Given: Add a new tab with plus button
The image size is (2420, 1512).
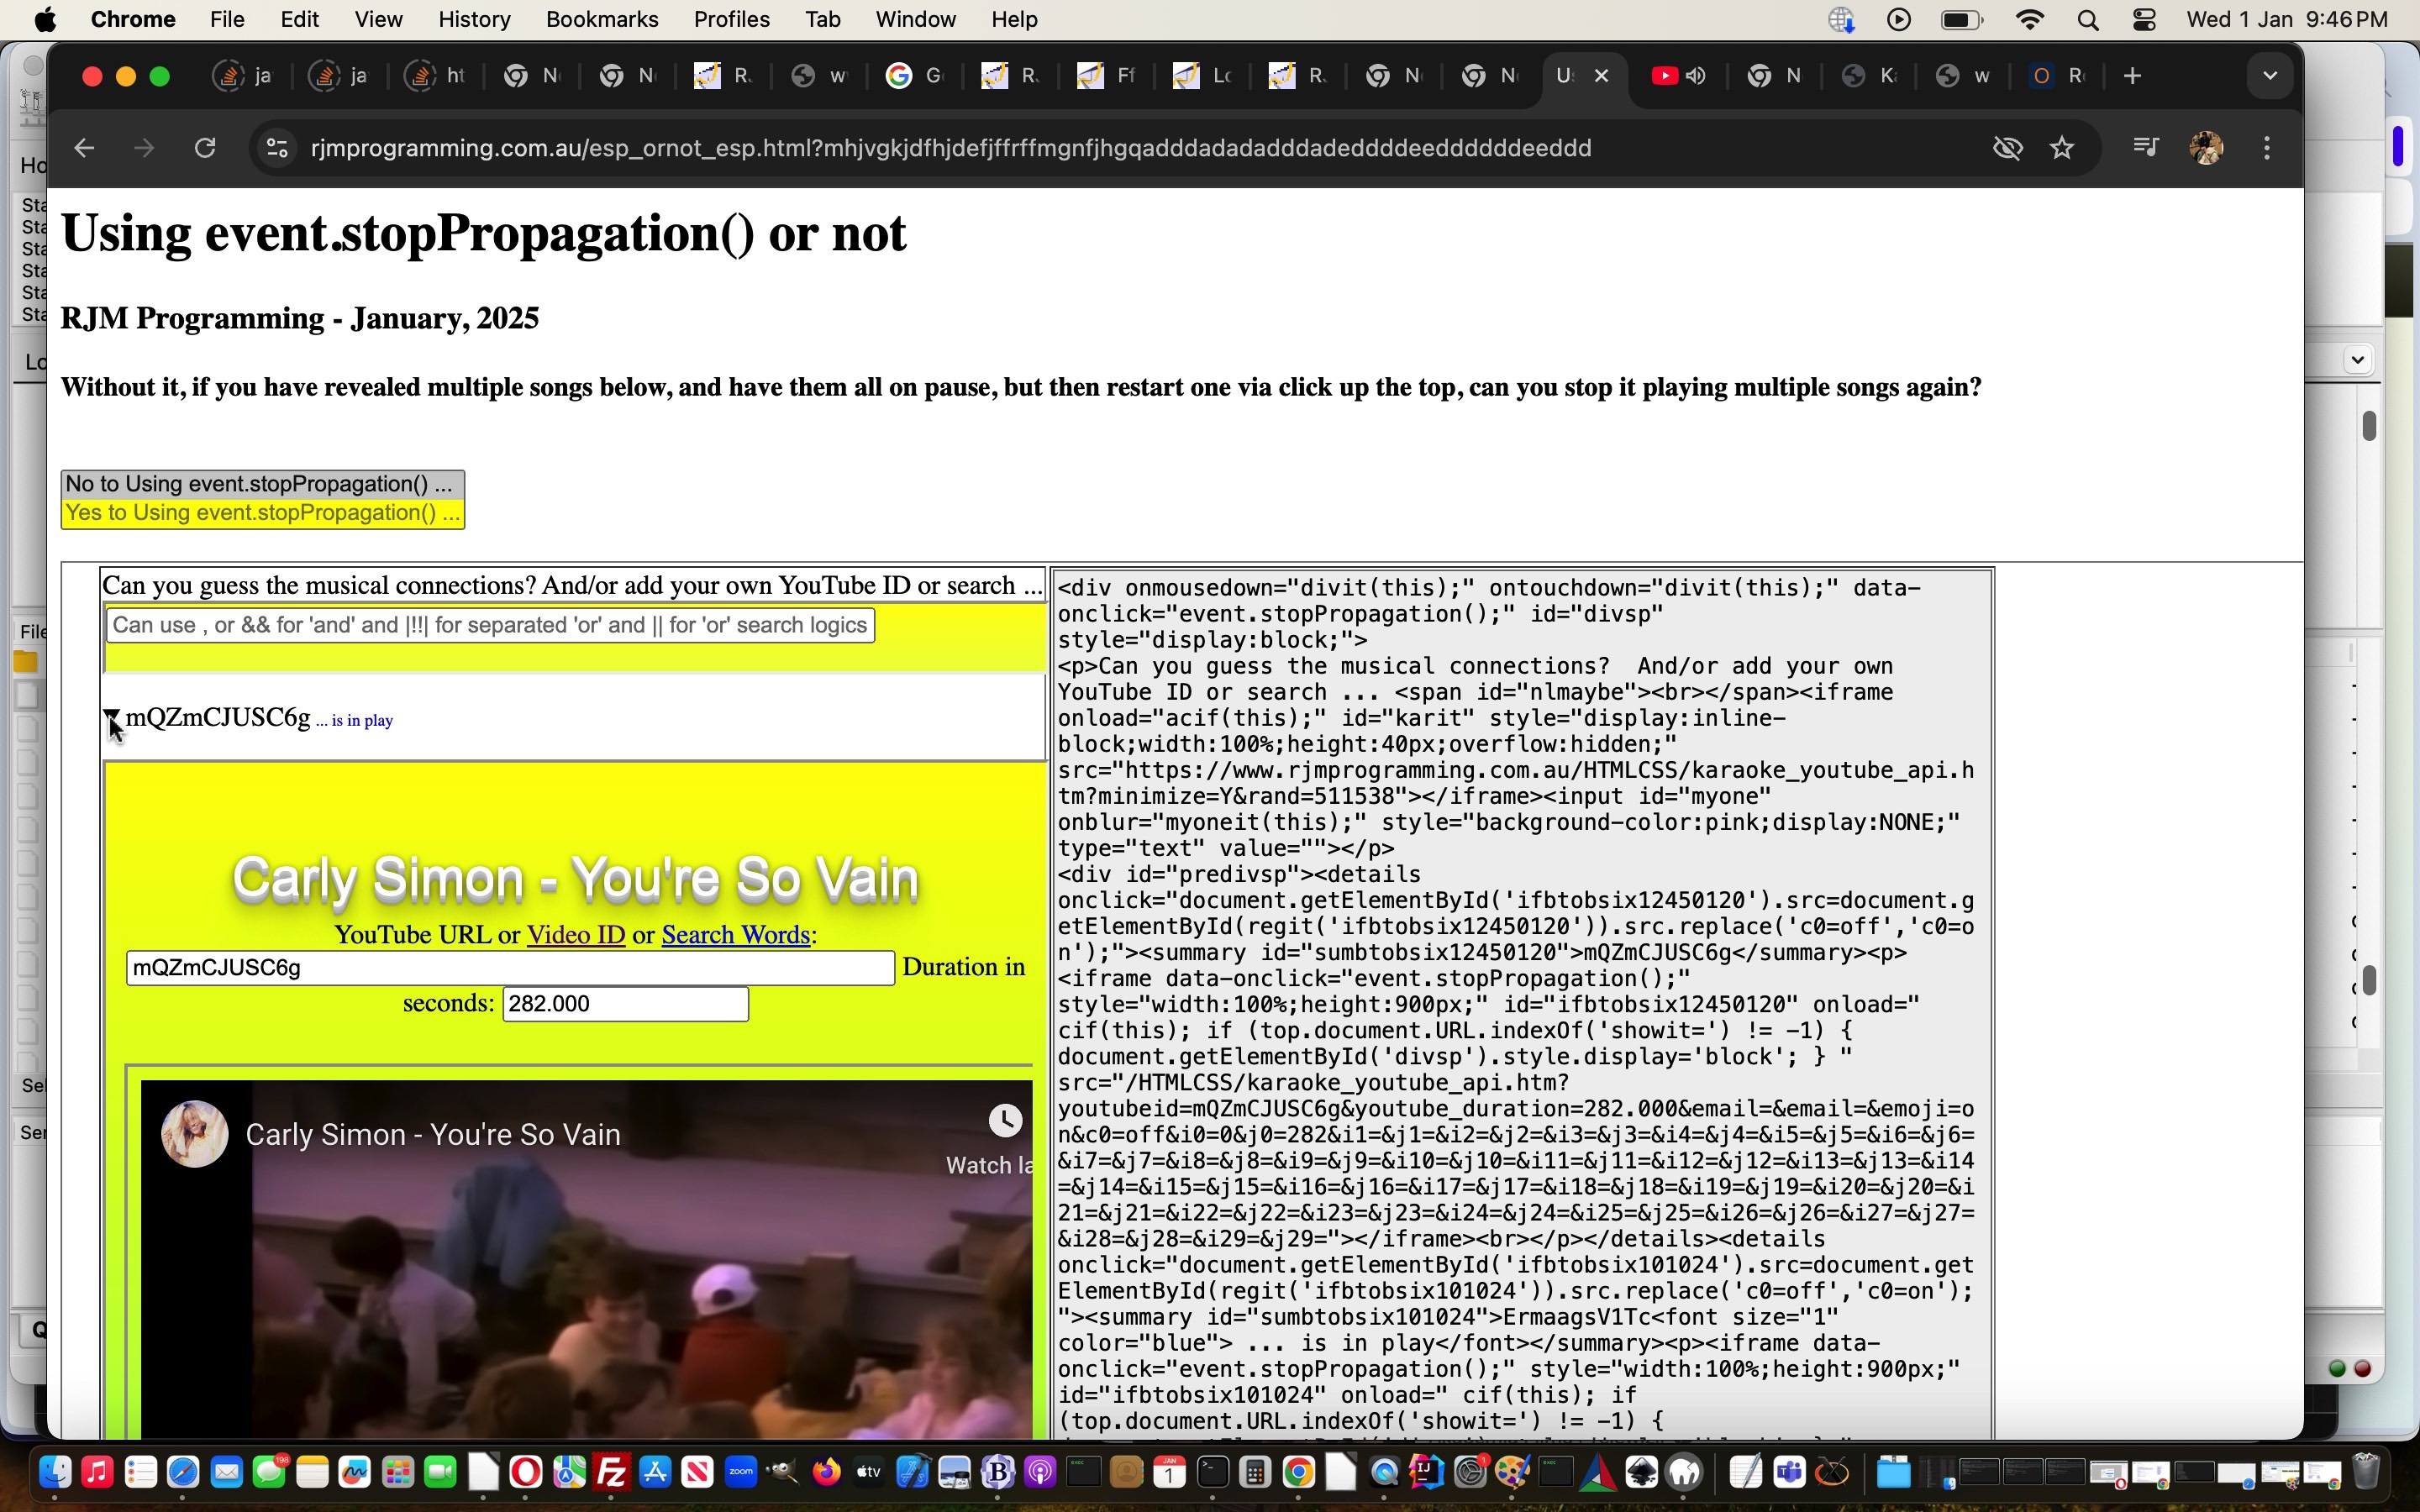Looking at the screenshot, I should (2132, 76).
